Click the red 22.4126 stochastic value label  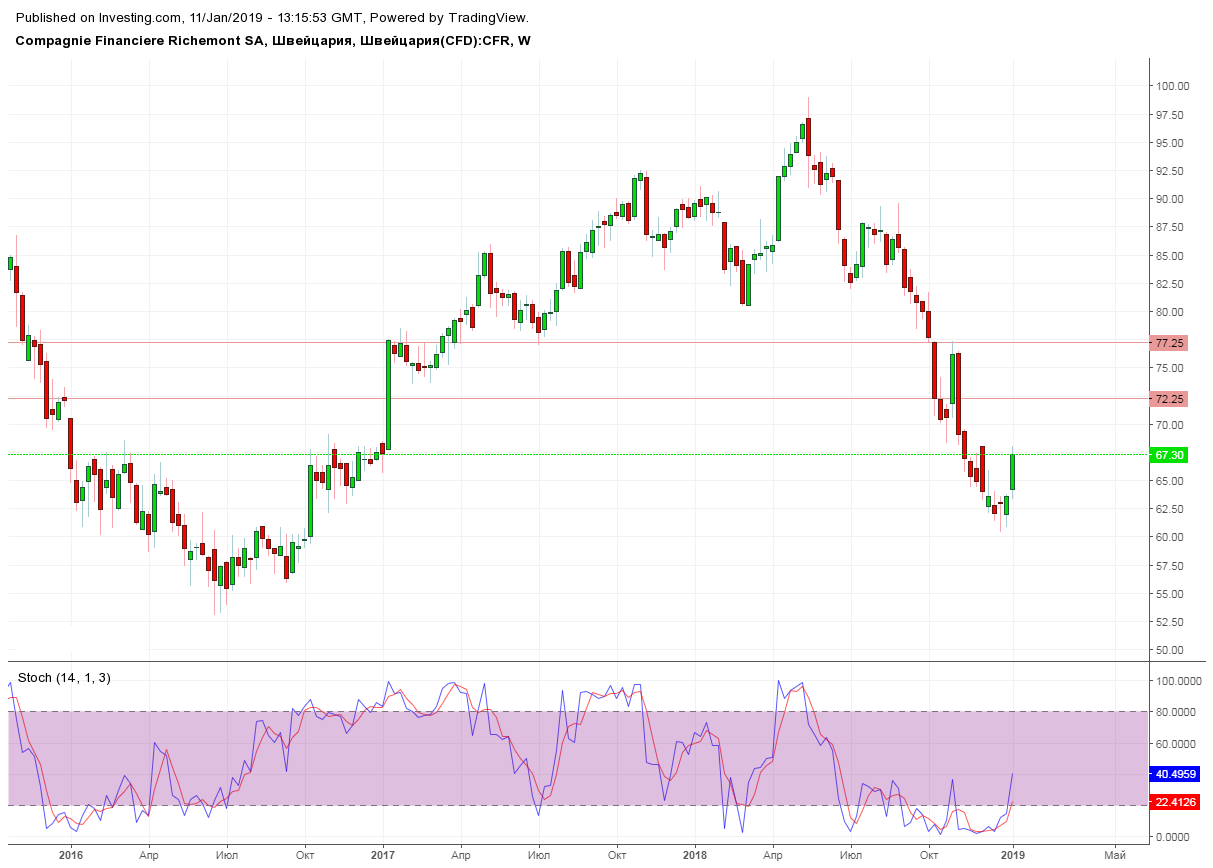point(1175,802)
